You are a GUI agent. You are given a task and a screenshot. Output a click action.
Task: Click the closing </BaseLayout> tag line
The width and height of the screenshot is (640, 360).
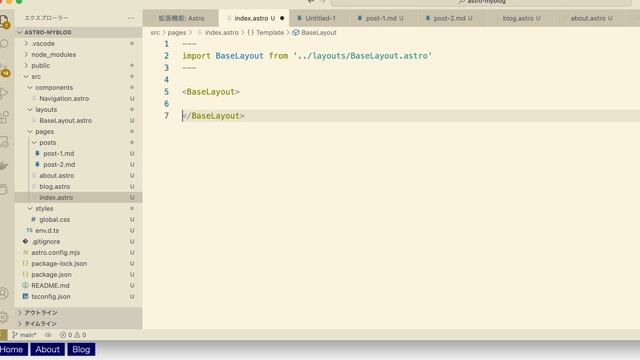(213, 116)
